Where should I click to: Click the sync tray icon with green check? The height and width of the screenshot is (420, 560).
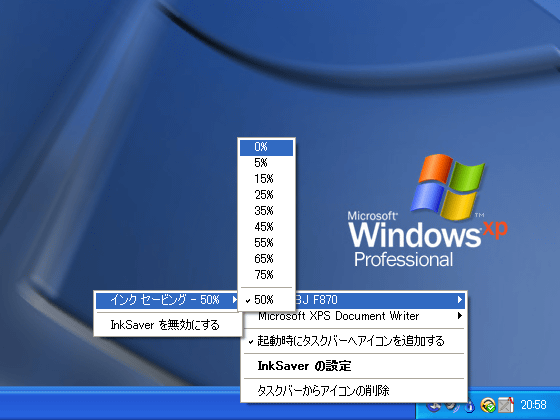tap(488, 405)
